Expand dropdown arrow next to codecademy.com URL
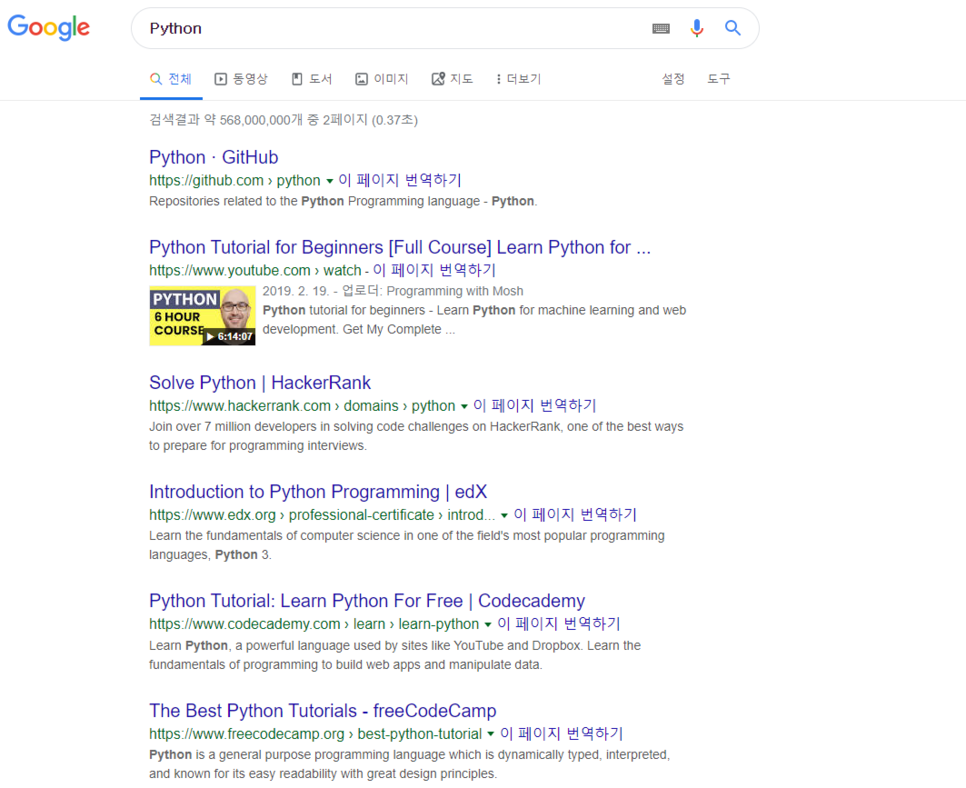966x788 pixels. pos(488,625)
